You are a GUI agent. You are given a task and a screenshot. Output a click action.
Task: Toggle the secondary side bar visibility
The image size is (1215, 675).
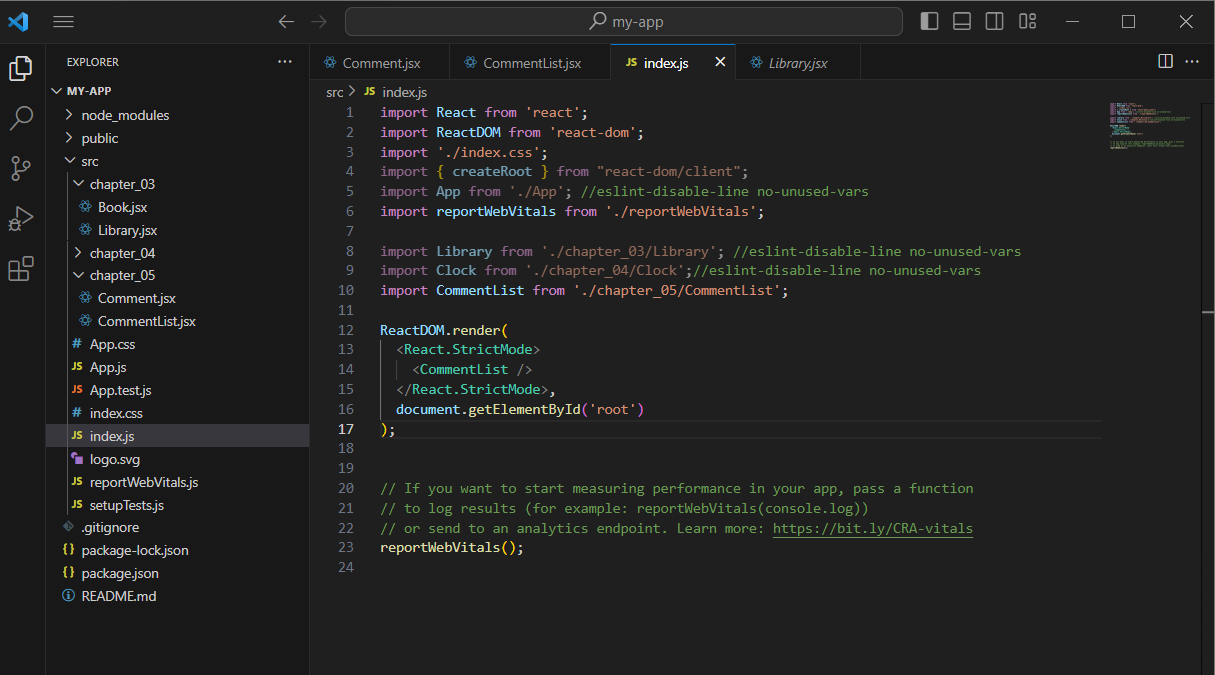[994, 21]
